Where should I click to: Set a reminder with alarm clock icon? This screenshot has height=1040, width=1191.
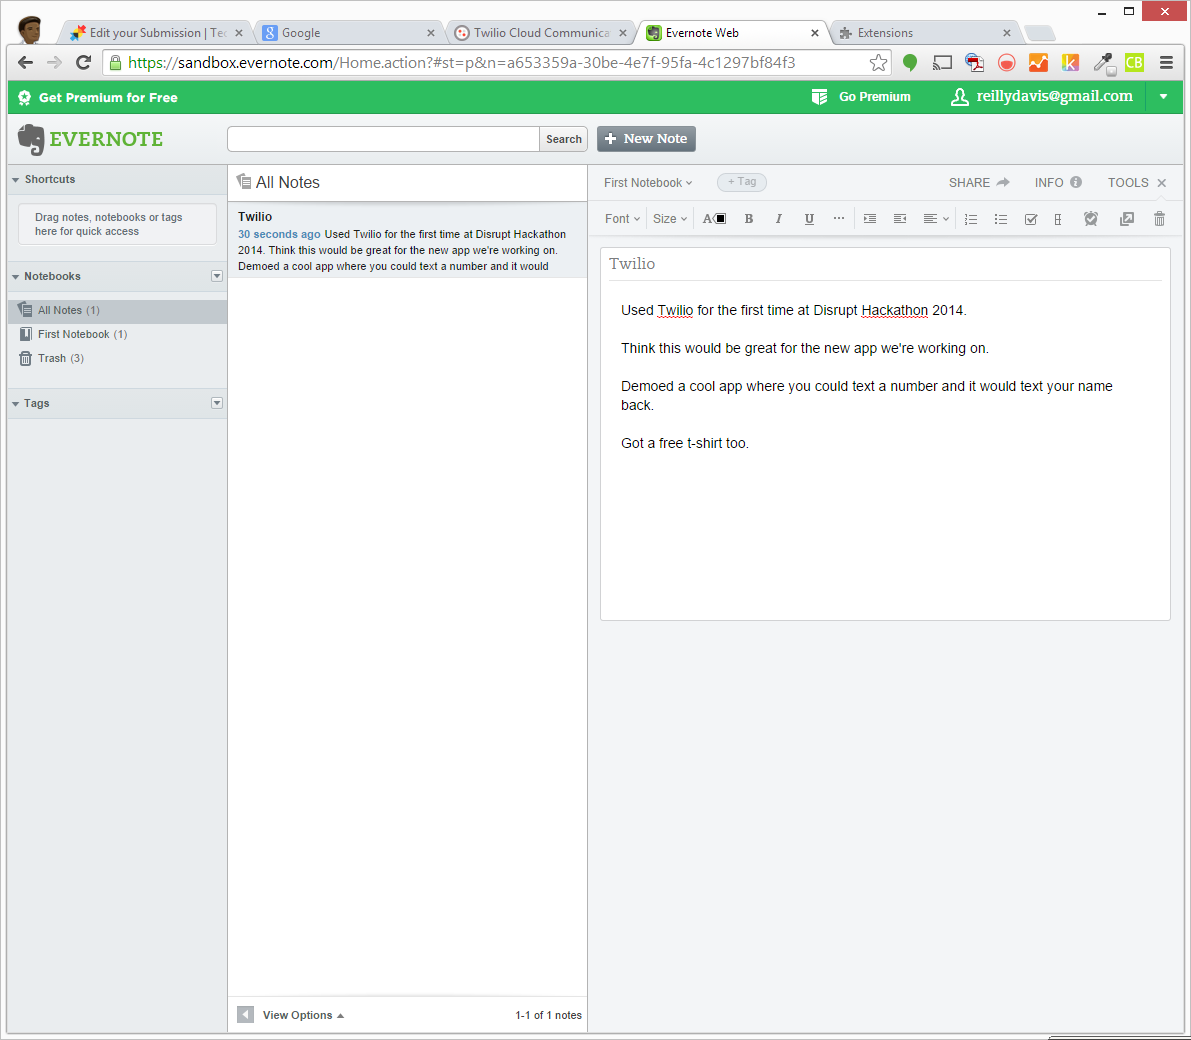coord(1091,219)
